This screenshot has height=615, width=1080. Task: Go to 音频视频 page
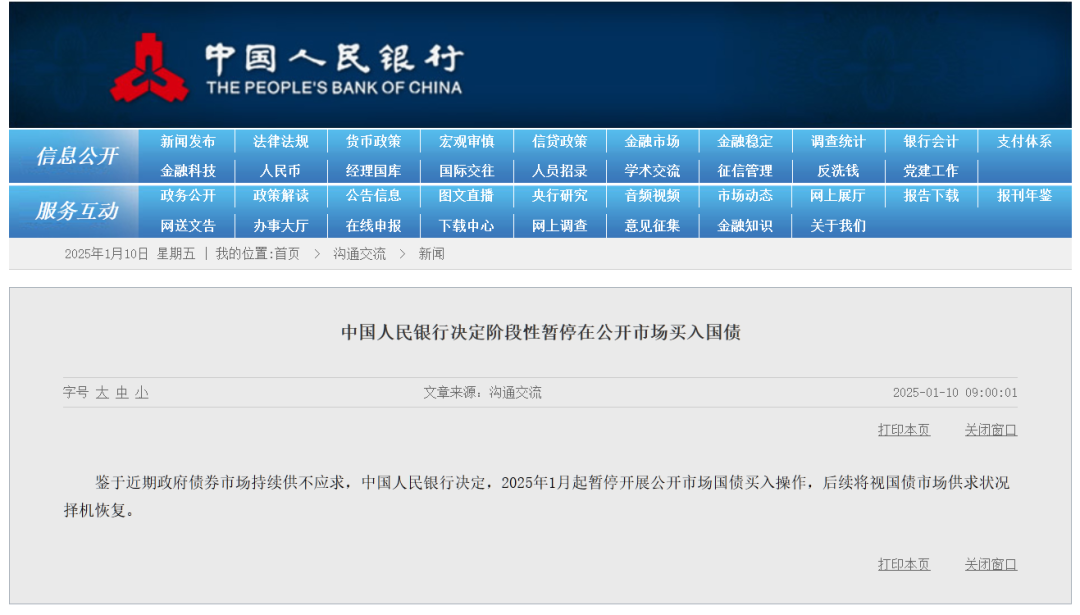tap(652, 196)
